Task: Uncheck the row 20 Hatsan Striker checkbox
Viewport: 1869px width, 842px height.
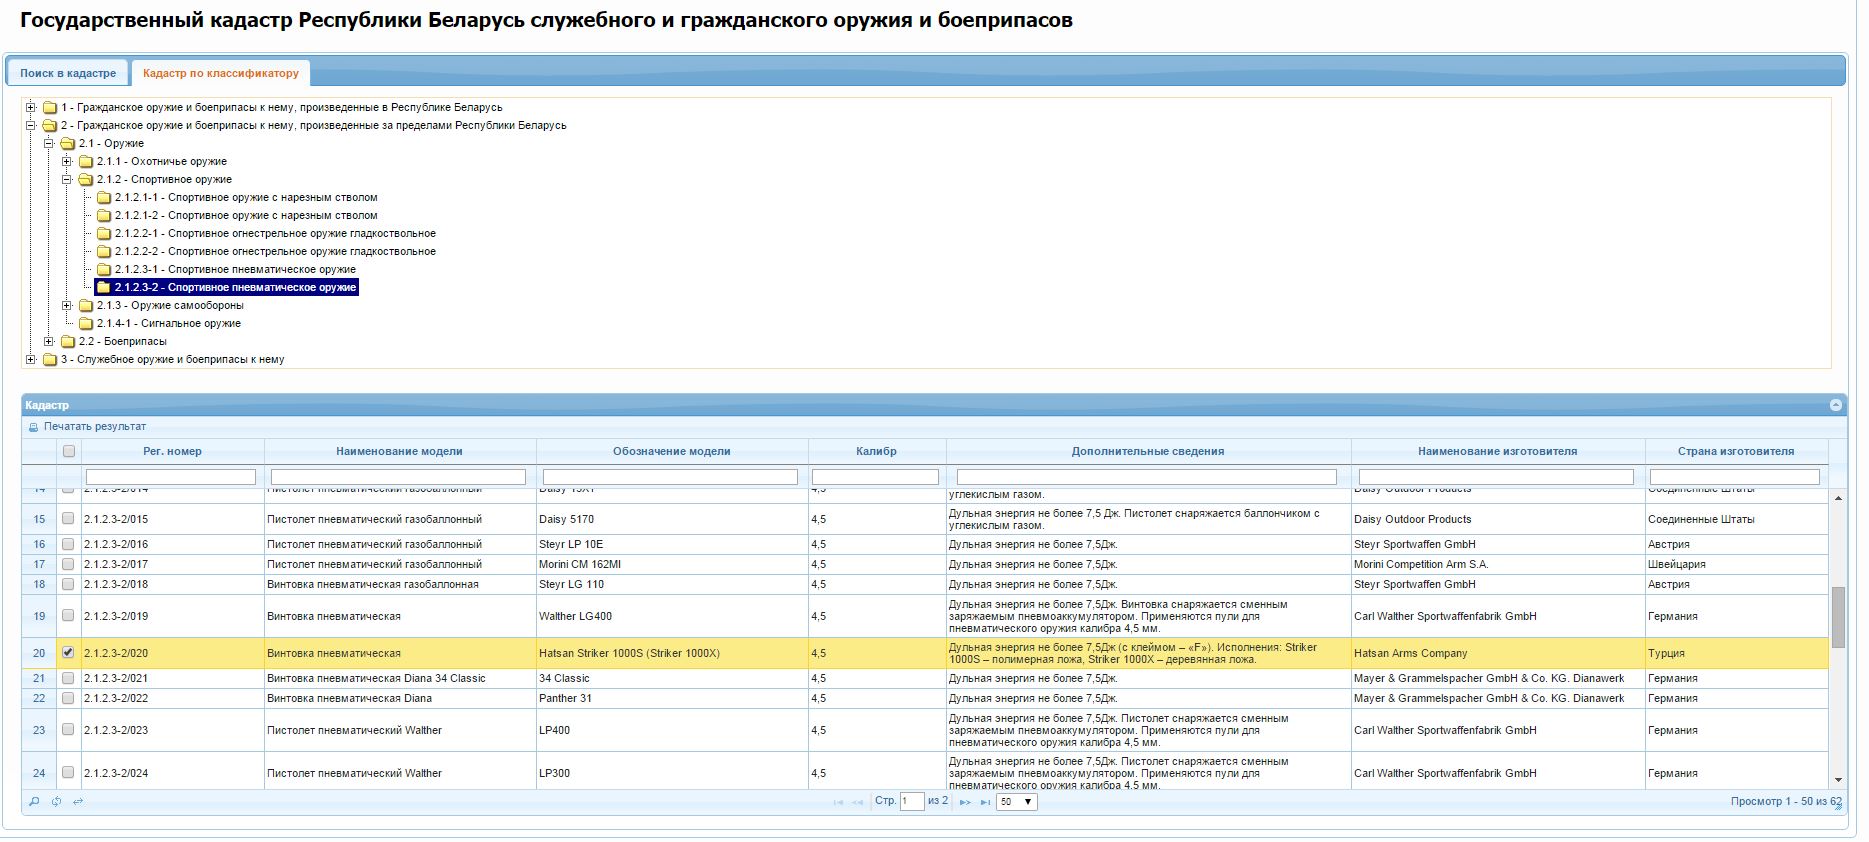Action: (68, 652)
